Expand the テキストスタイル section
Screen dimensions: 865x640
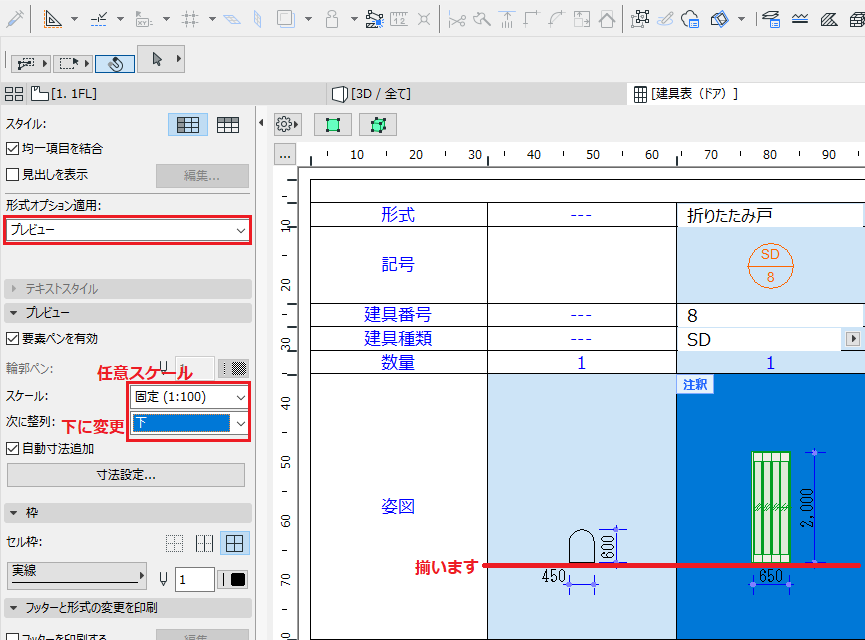(x=127, y=289)
